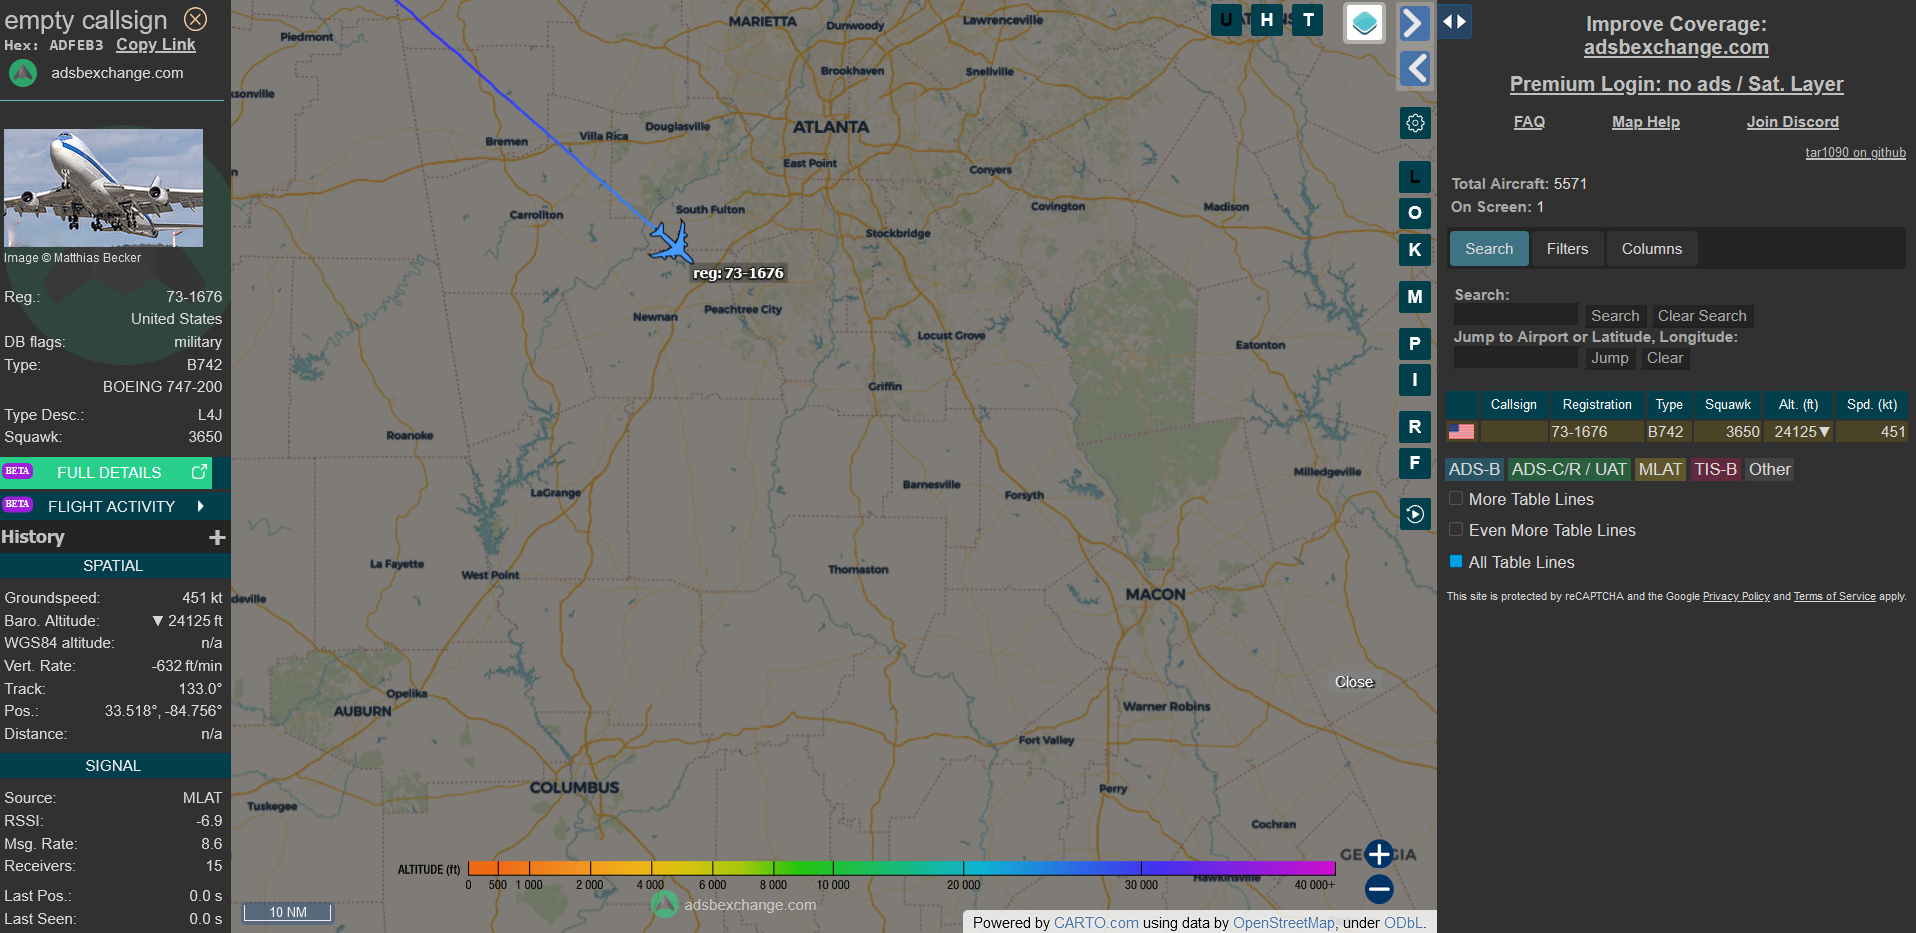Click the ADS-C/R / UAT source legend

pos(1569,469)
